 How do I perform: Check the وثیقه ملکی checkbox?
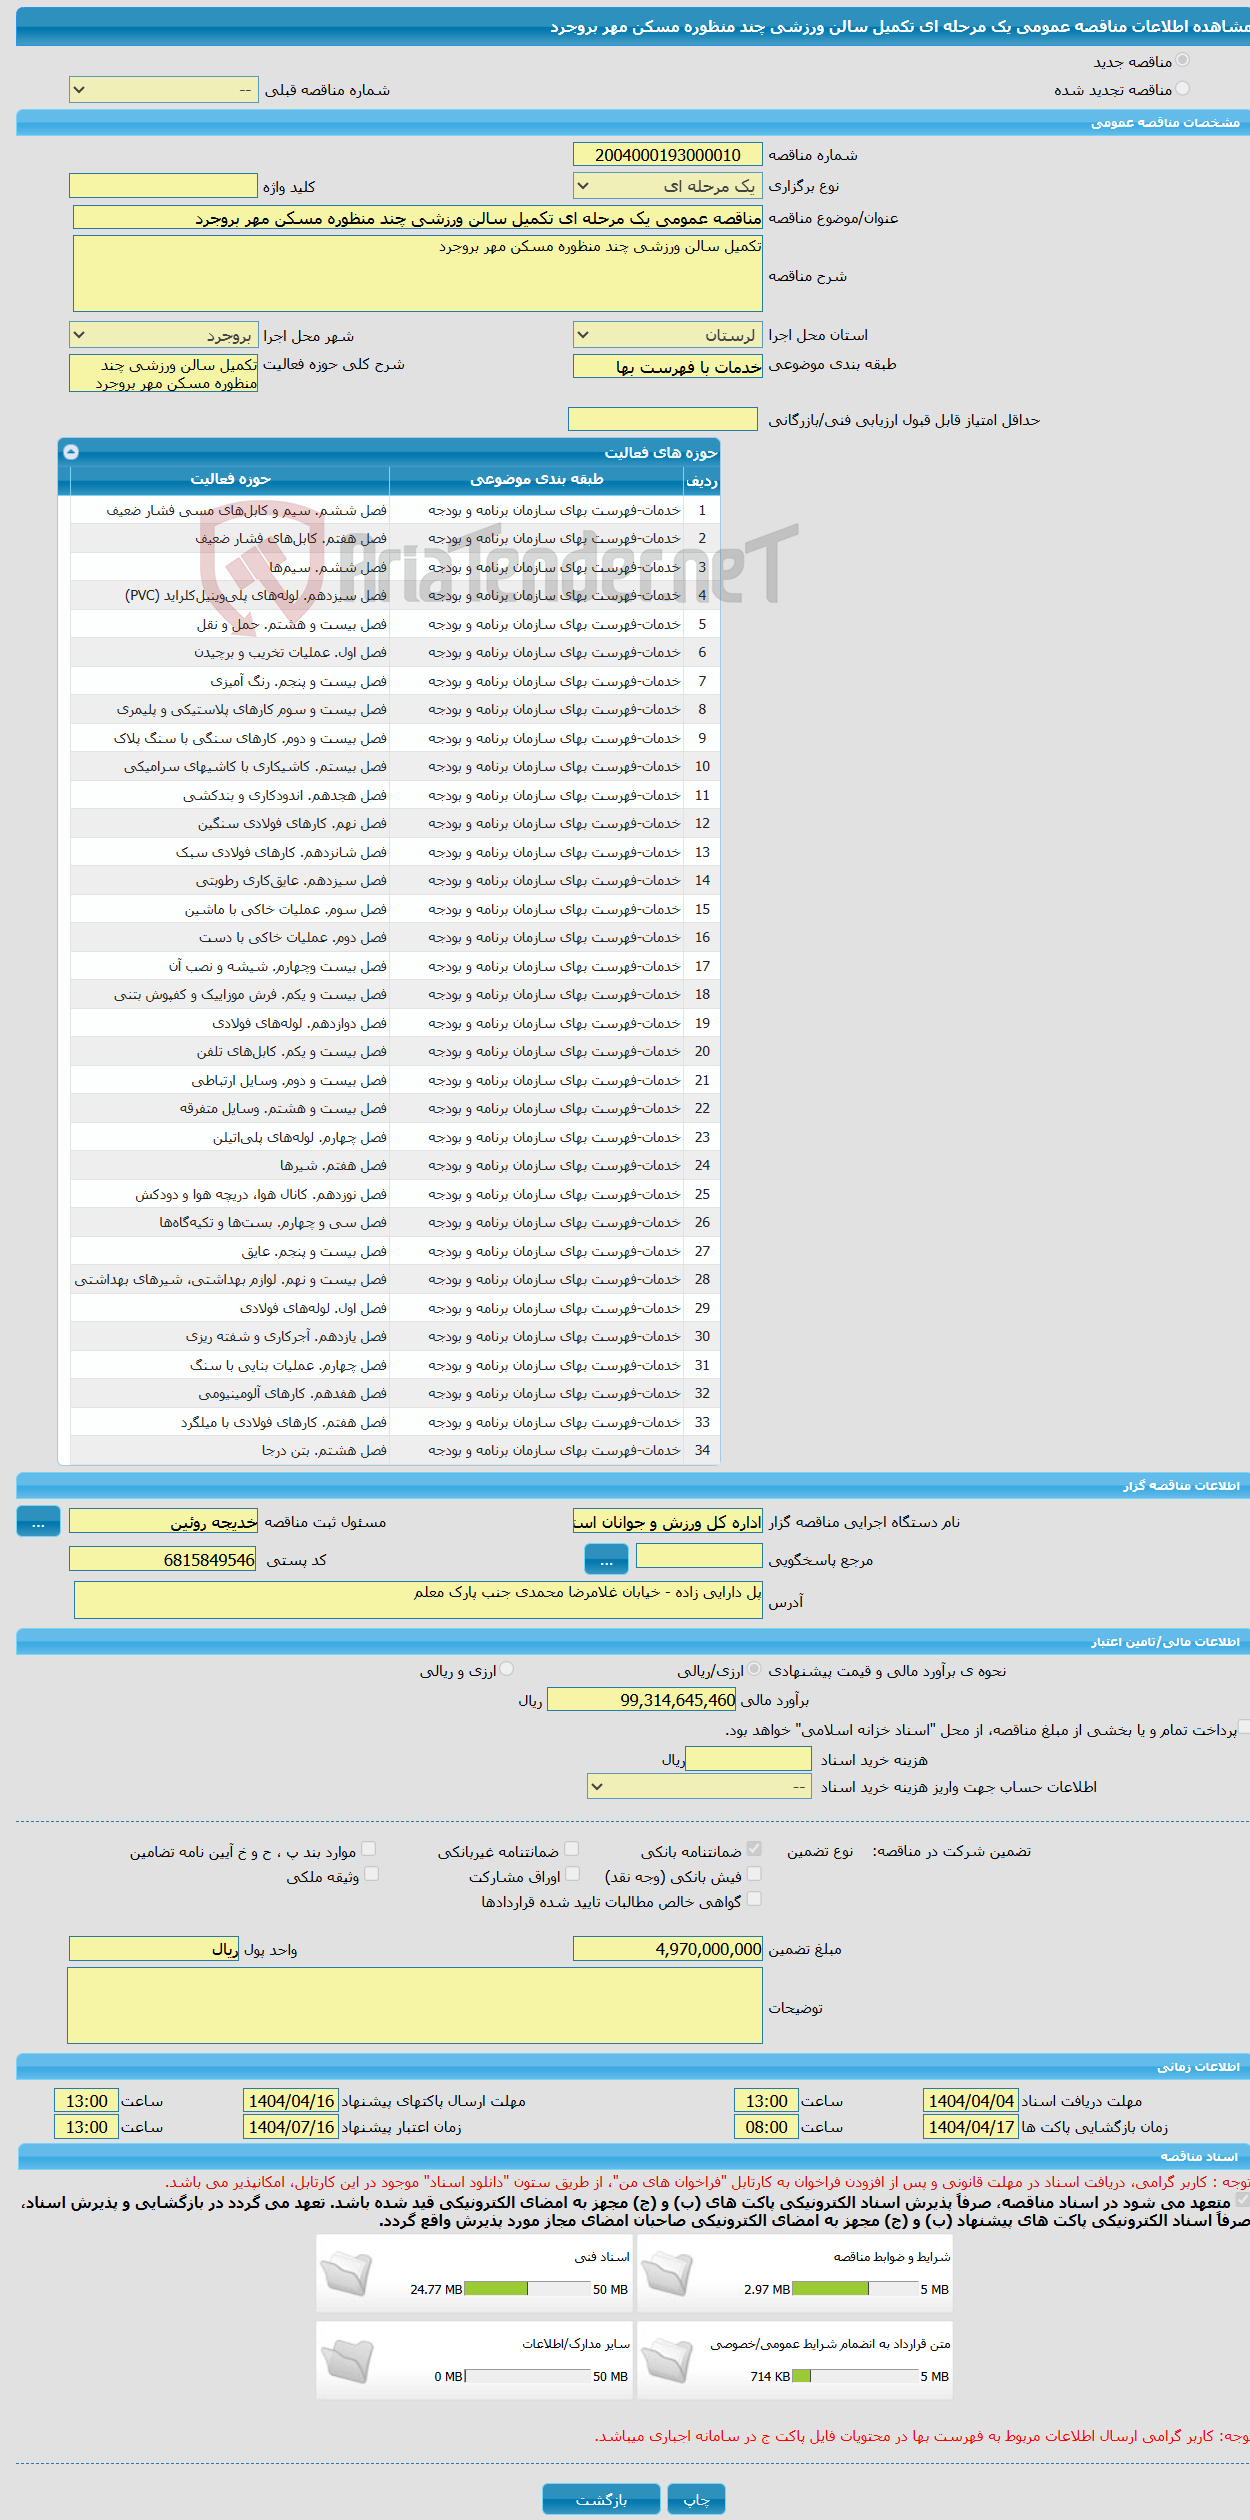click(x=371, y=1874)
